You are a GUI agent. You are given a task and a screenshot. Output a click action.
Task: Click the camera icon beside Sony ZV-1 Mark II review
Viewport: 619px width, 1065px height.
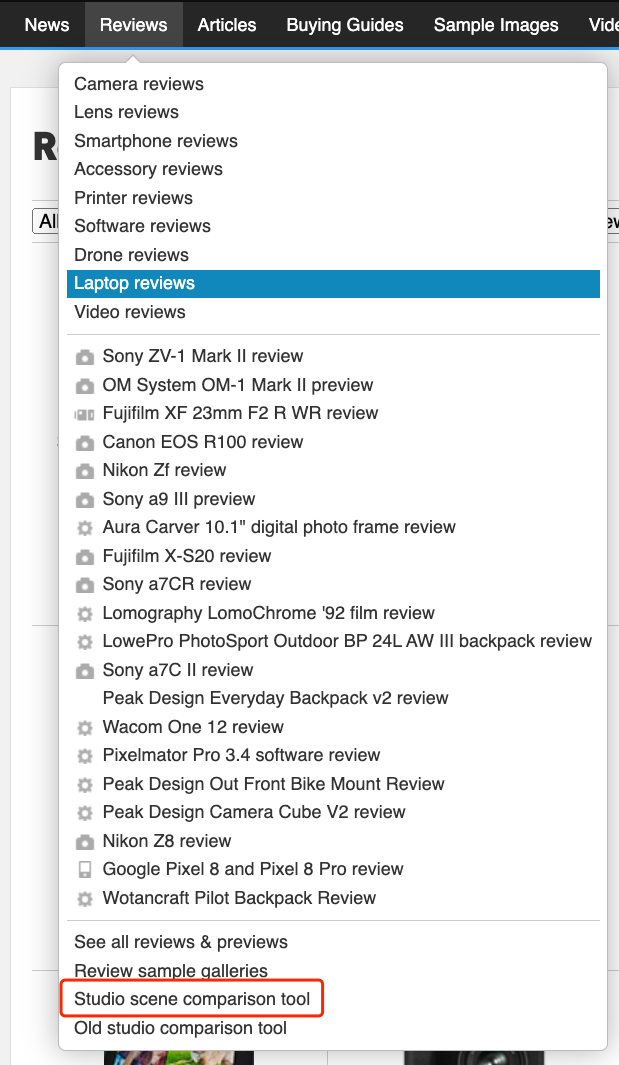[x=85, y=356]
